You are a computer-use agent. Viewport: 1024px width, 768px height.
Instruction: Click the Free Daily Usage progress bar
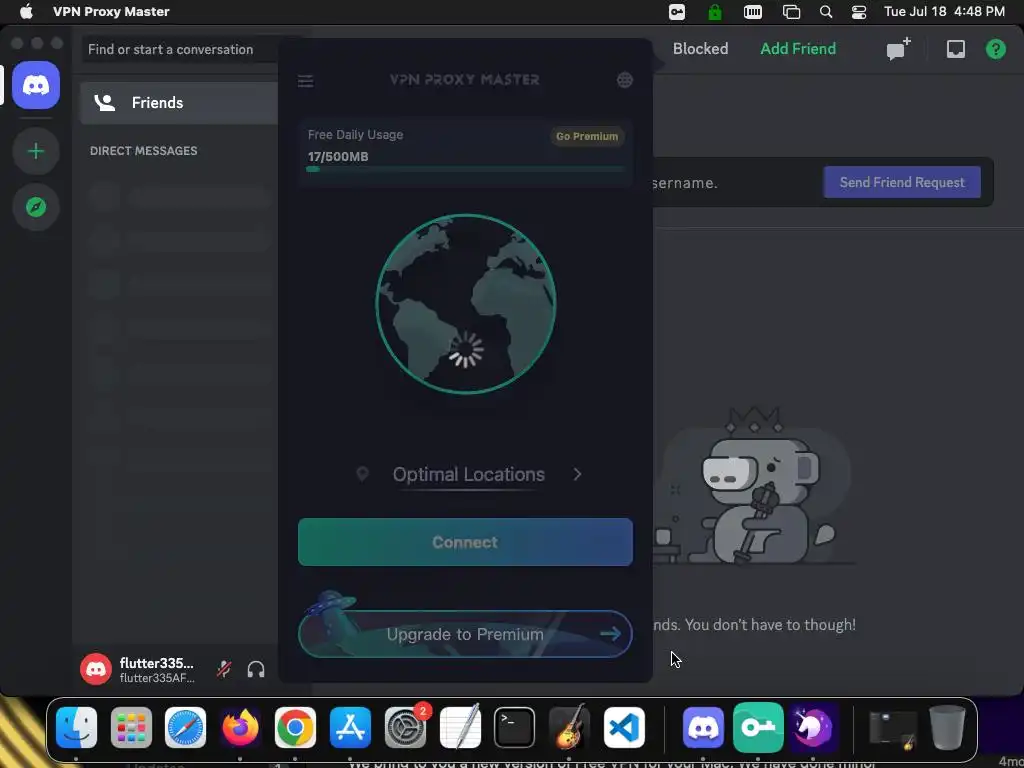click(465, 169)
